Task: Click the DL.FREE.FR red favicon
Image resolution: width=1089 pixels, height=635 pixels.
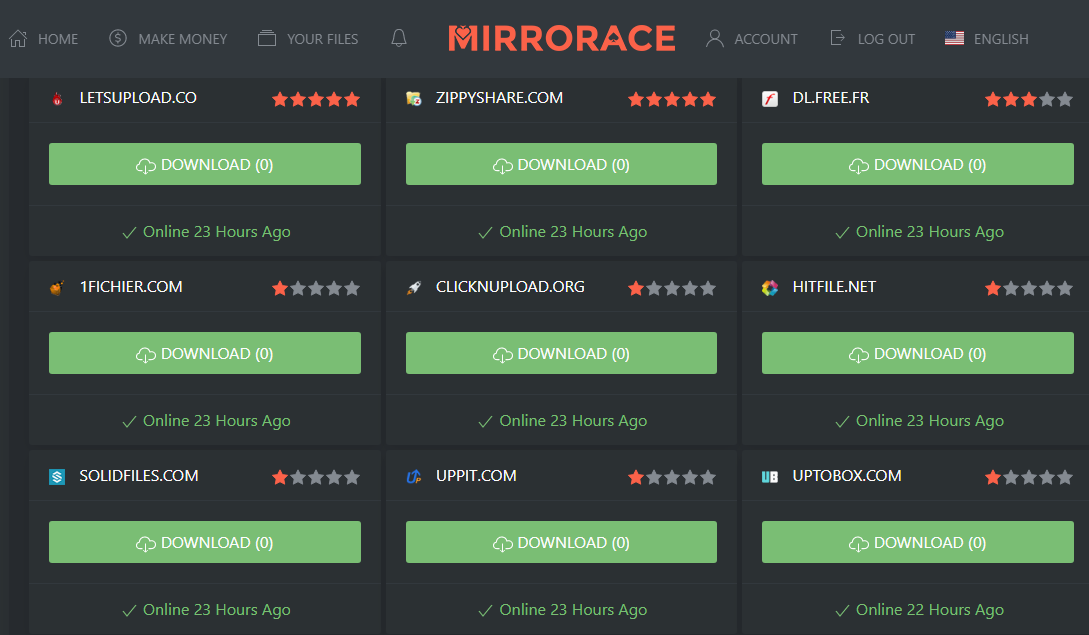Action: [770, 98]
